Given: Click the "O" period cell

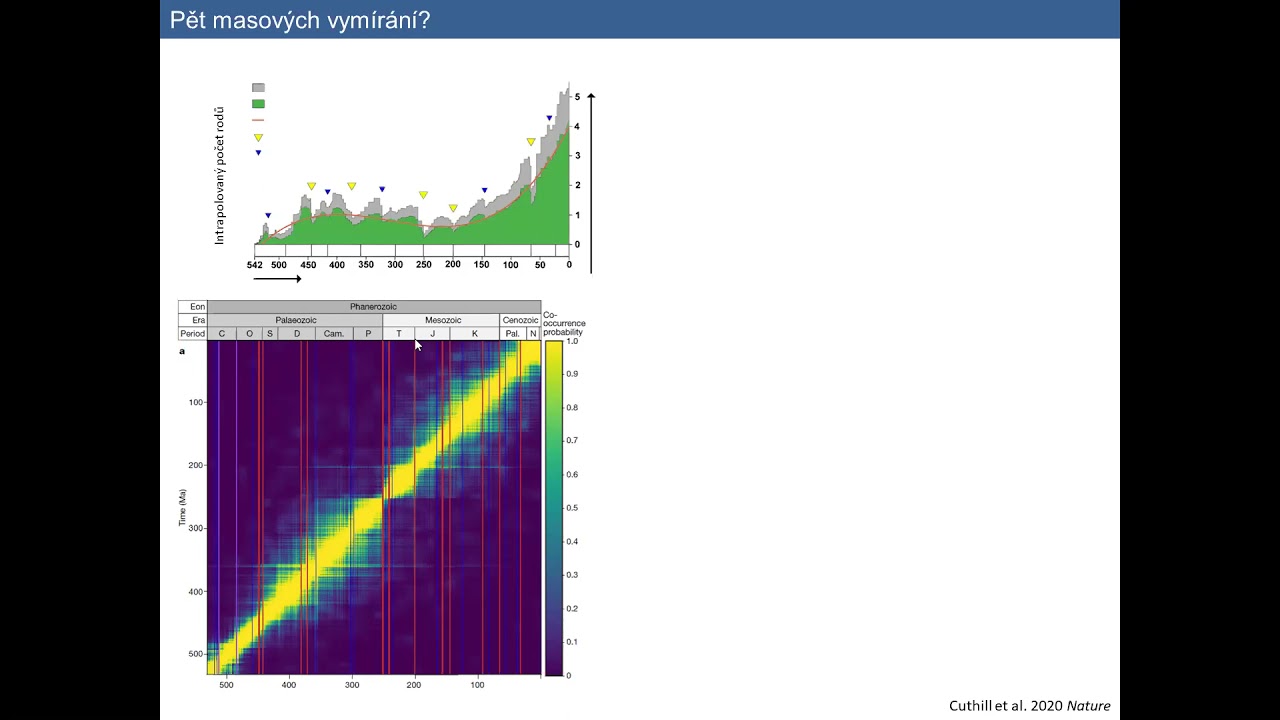Looking at the screenshot, I should [249, 333].
